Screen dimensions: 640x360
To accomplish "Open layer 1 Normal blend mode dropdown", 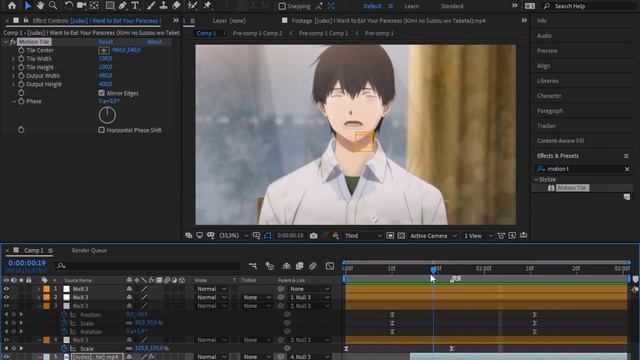I will (x=211, y=289).
